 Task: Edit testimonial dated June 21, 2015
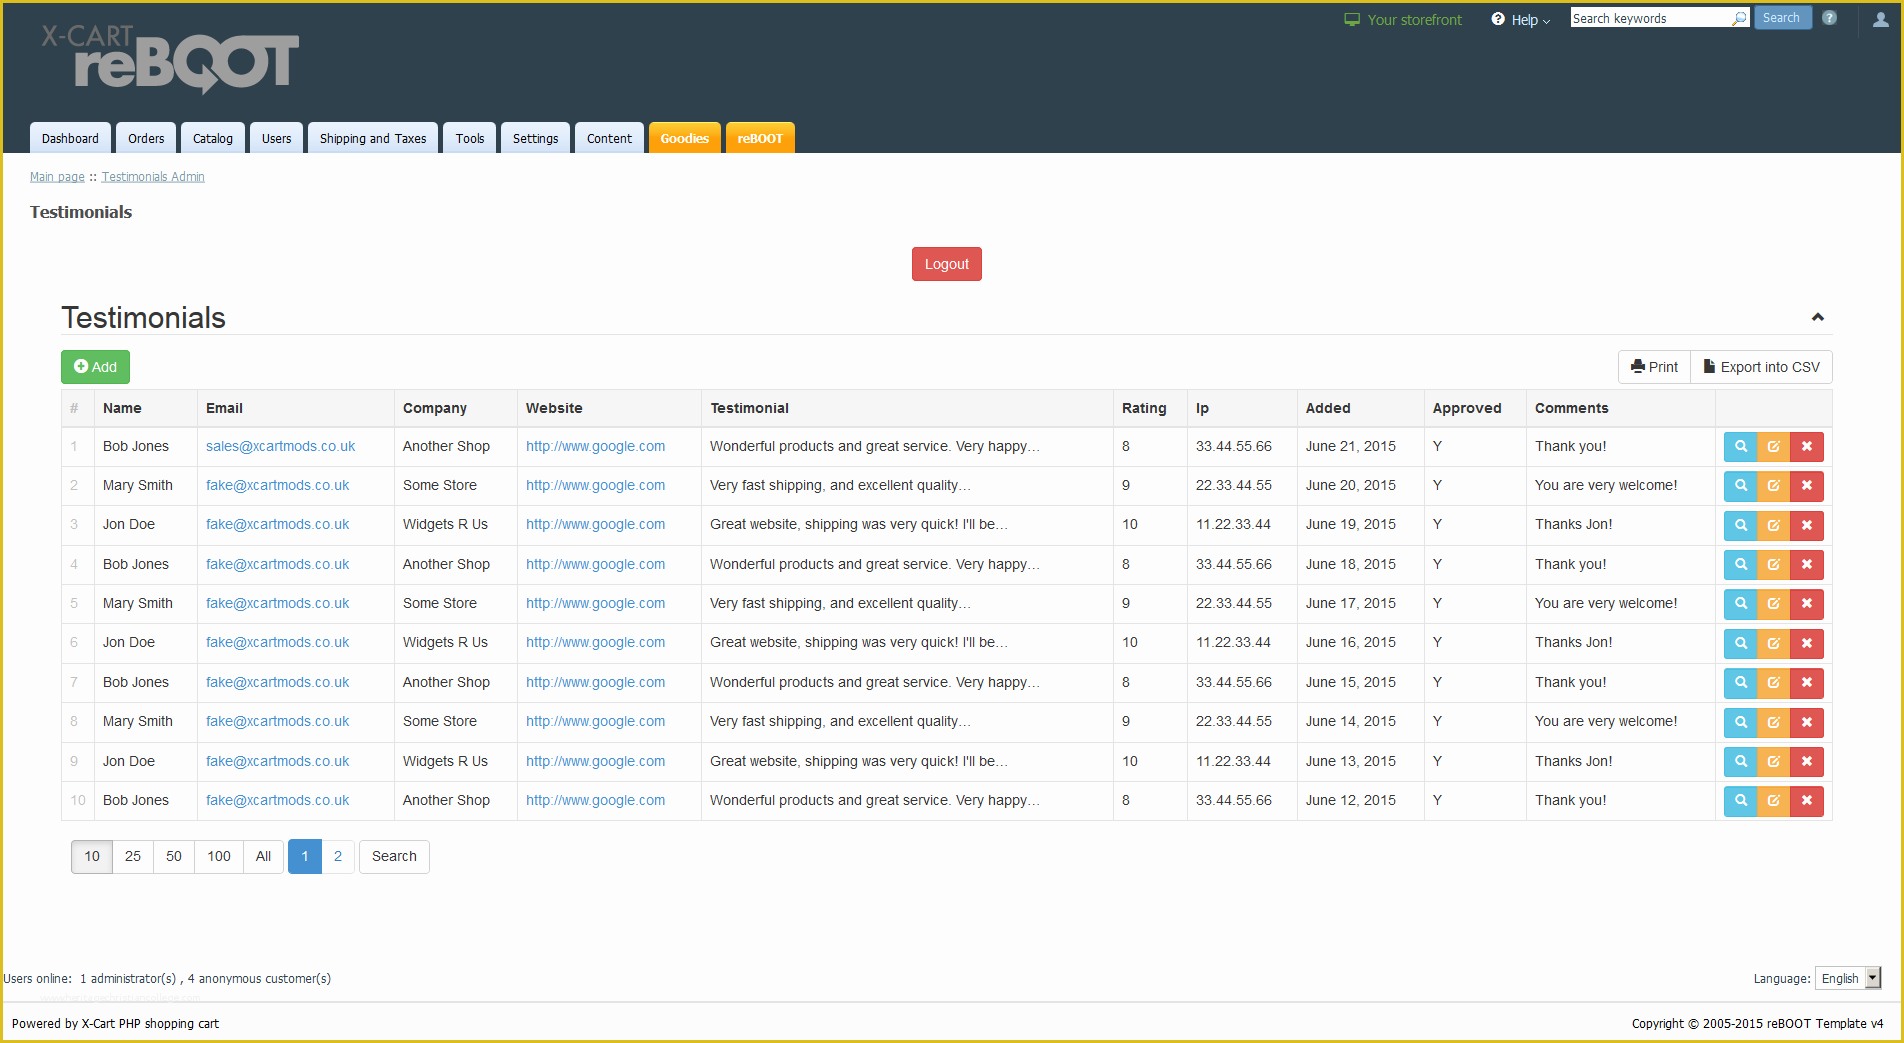click(x=1773, y=447)
